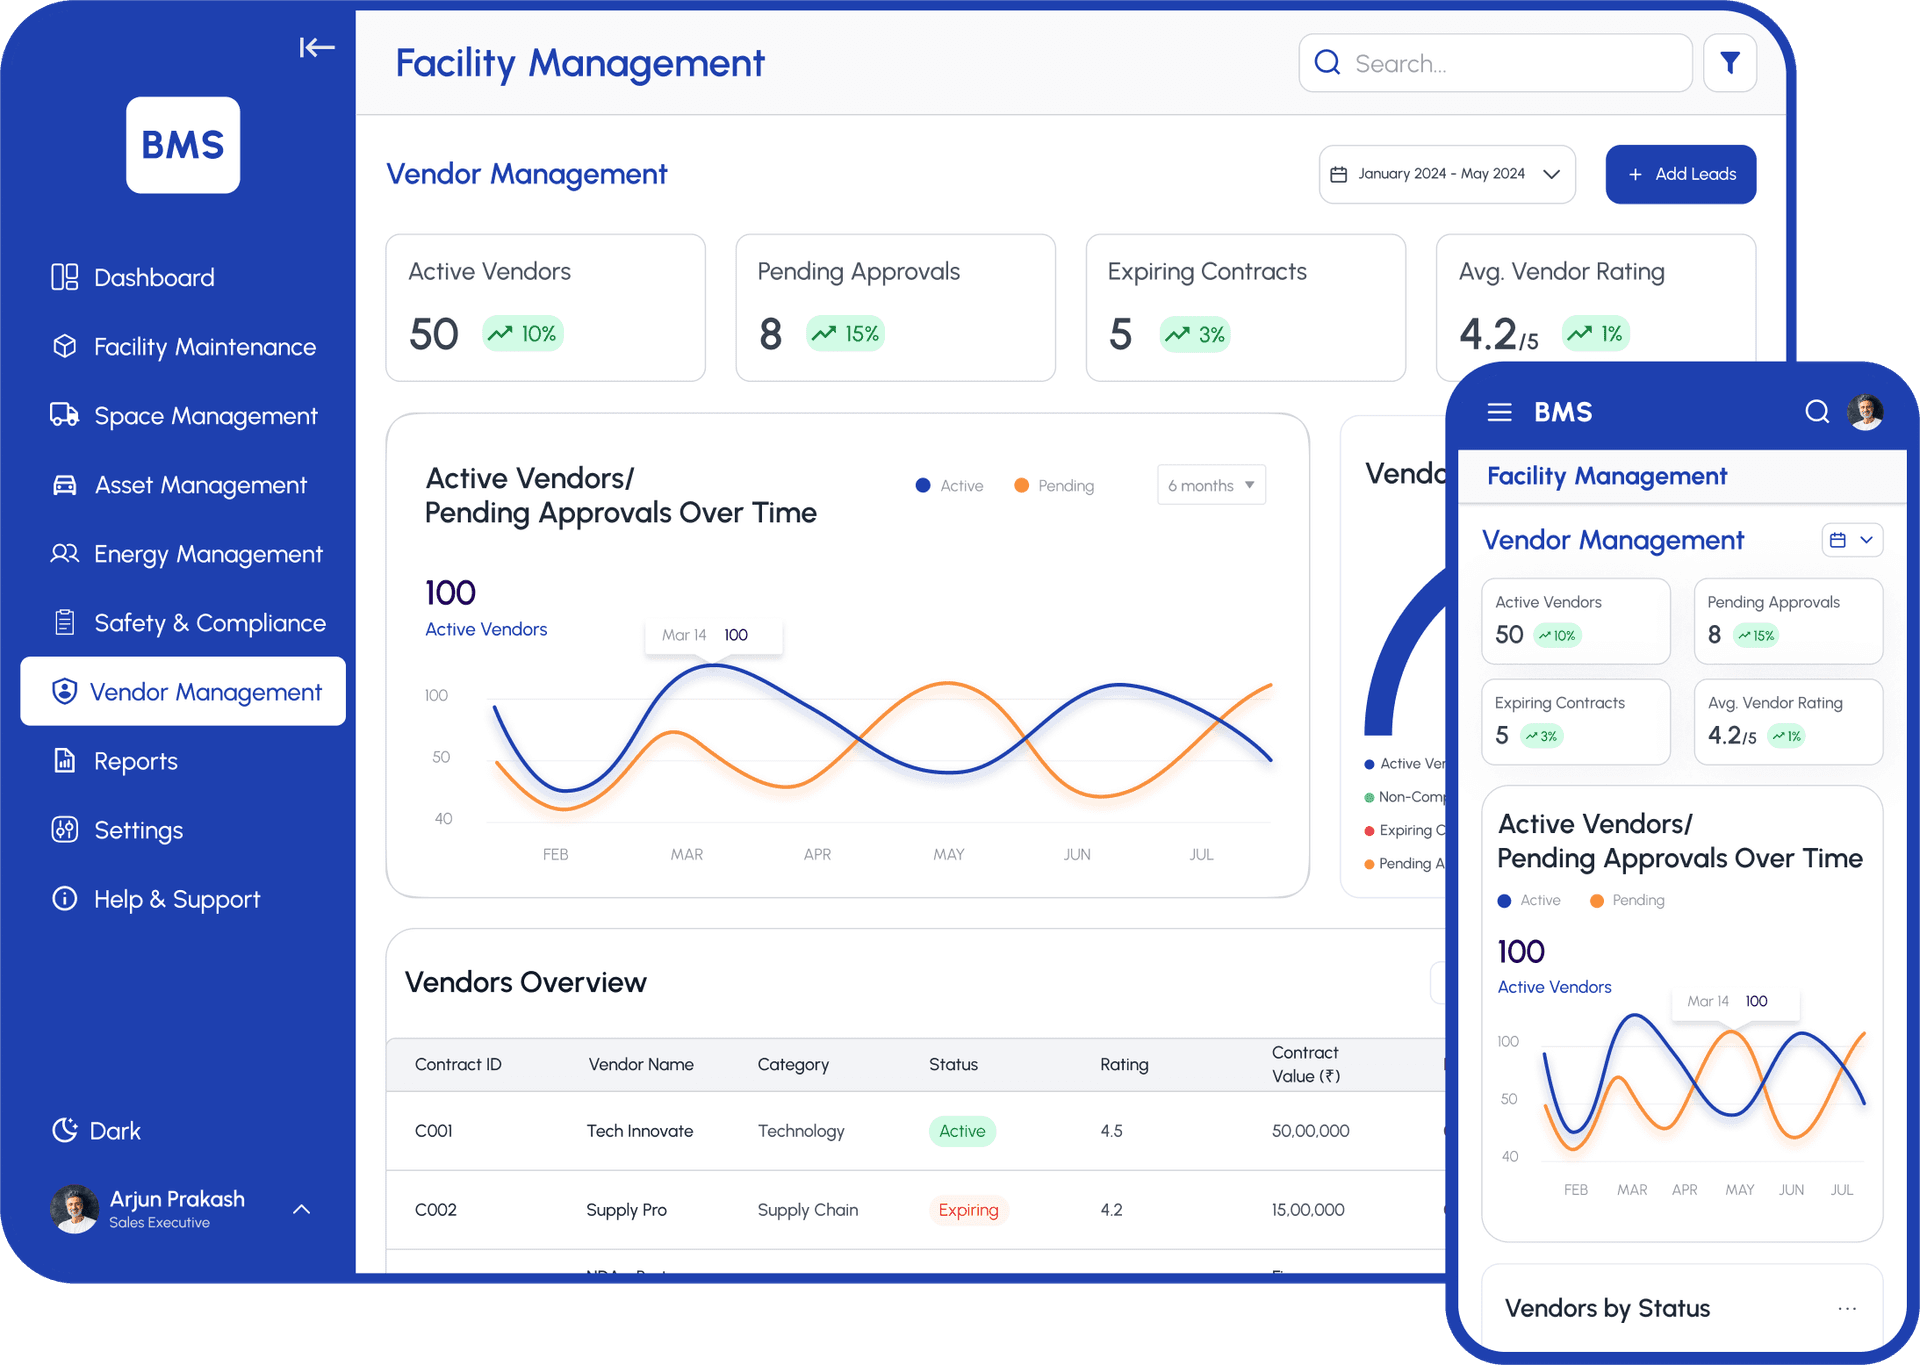Open Help & Support
The height and width of the screenshot is (1365, 1920).
(177, 898)
